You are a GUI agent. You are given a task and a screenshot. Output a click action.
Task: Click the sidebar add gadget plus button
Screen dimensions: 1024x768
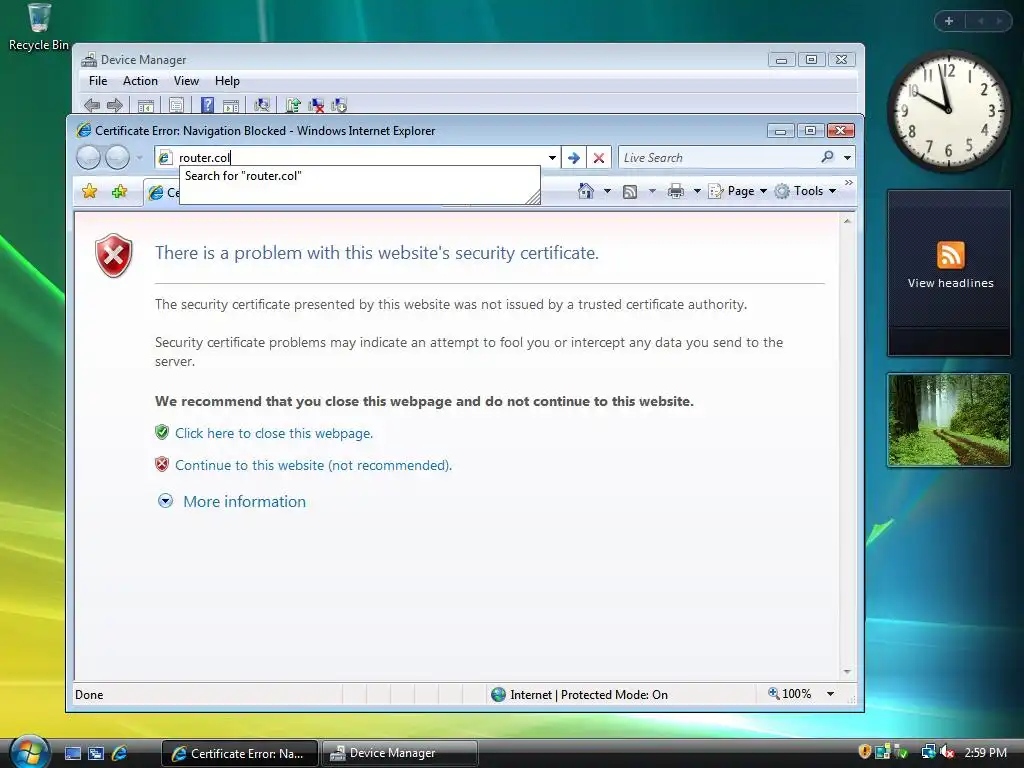949,21
